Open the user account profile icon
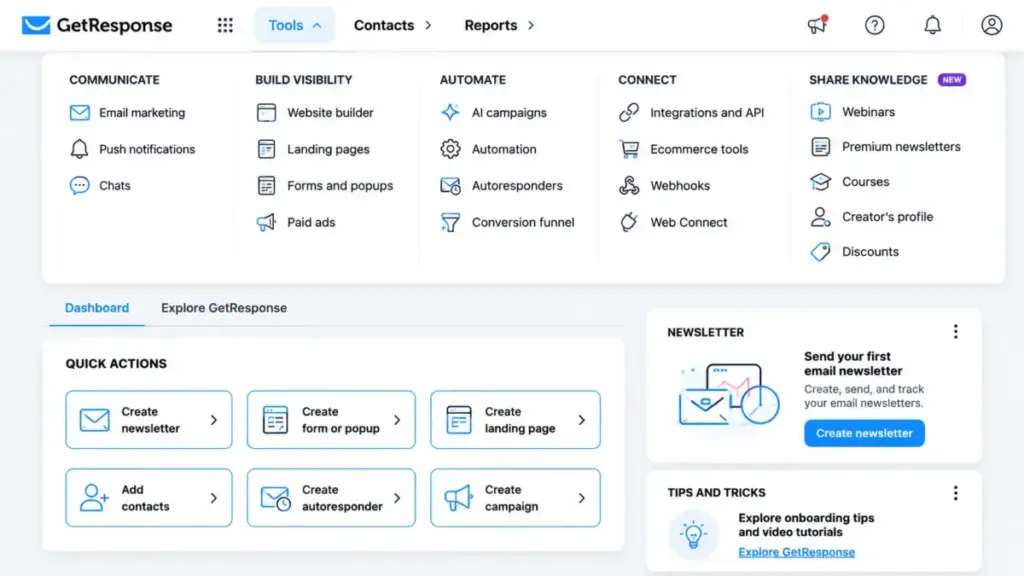Screen dimensions: 1024x576 coord(991,25)
